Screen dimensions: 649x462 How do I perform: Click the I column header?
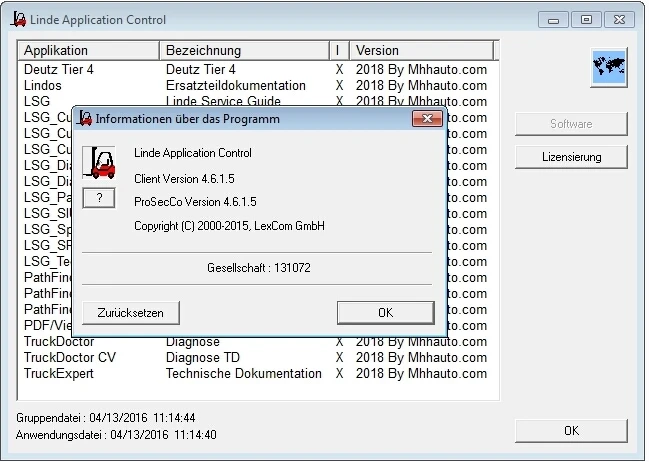(x=340, y=51)
